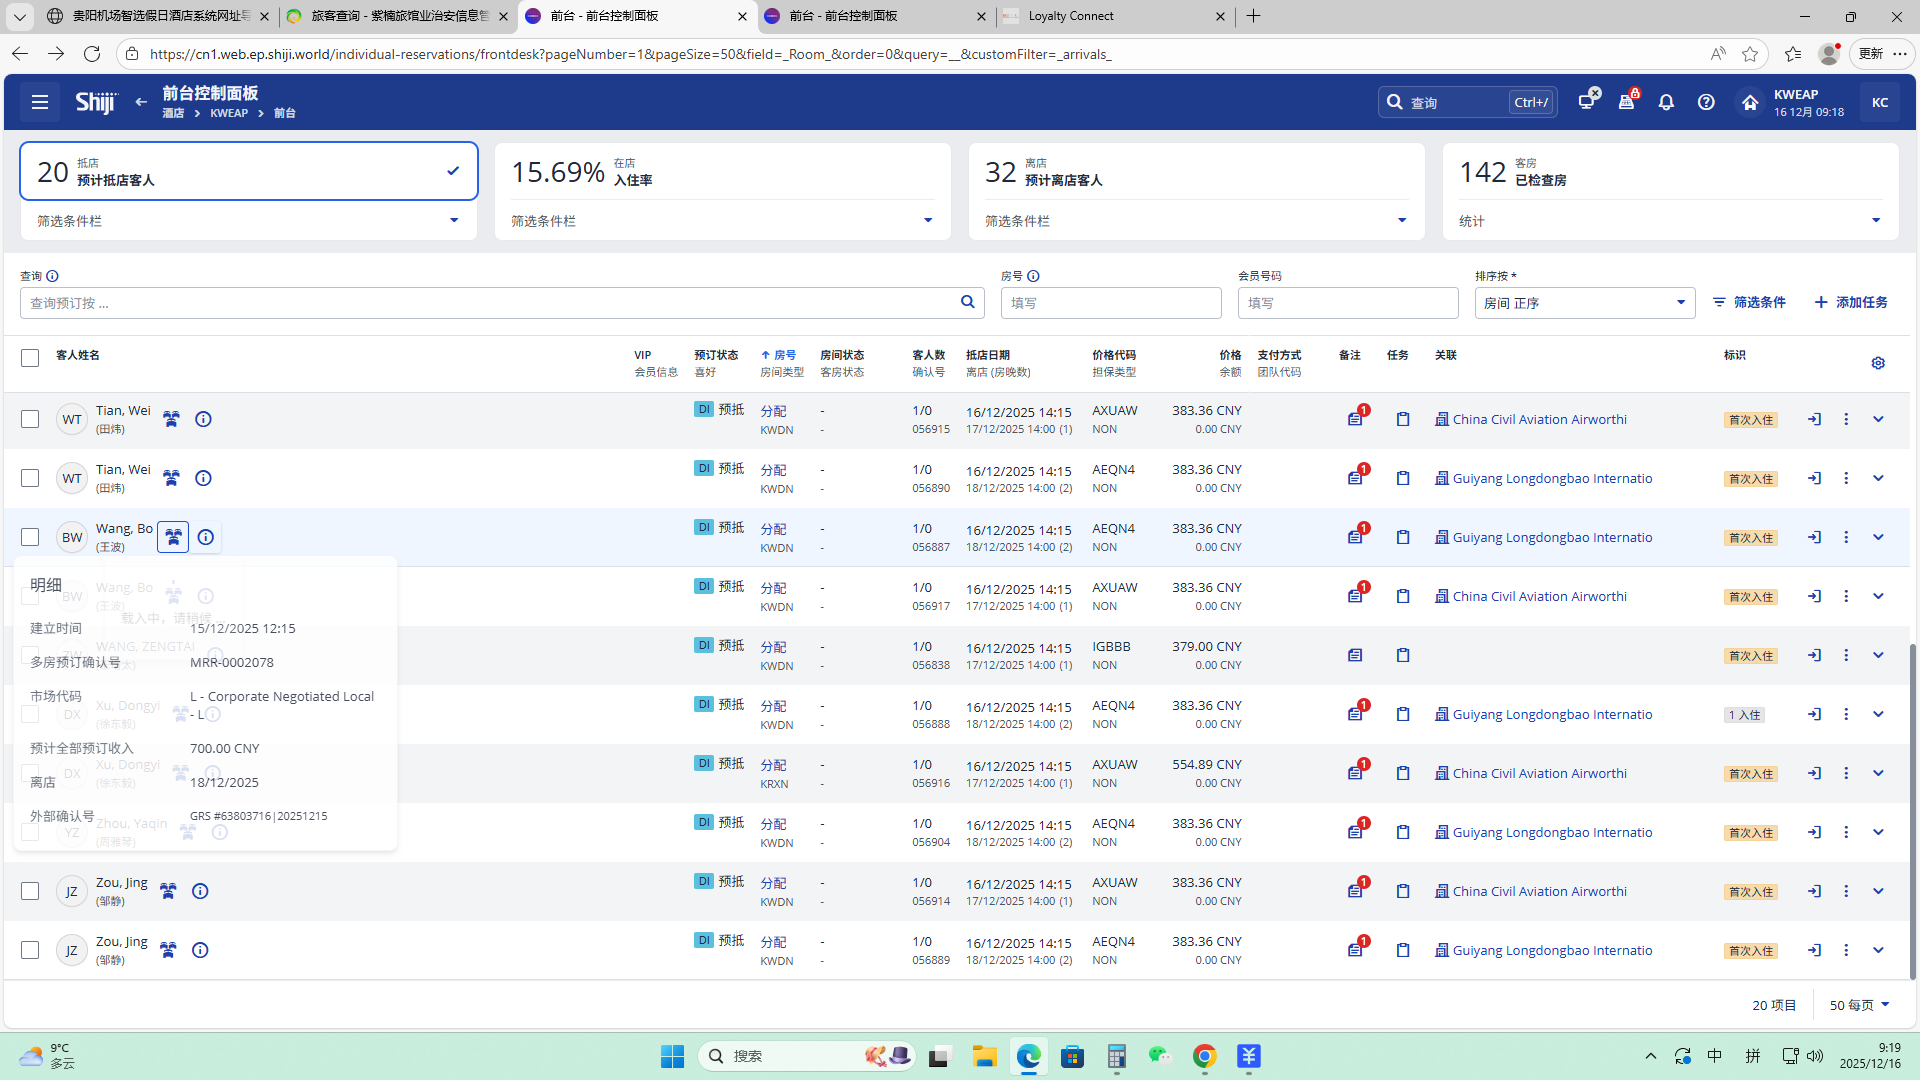Click task clipboard icon in WANG, ZENGTAI row
Screen dimensions: 1920x1080
(1403, 656)
